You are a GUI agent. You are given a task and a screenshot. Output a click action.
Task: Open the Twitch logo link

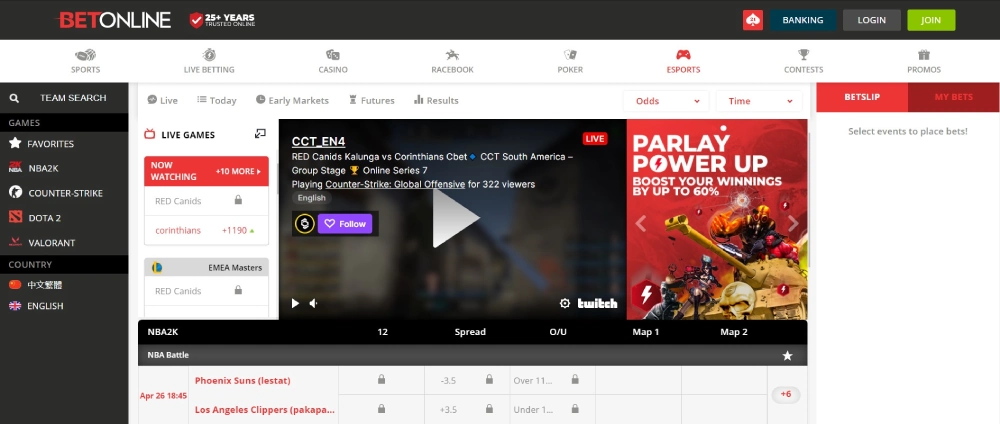click(598, 303)
